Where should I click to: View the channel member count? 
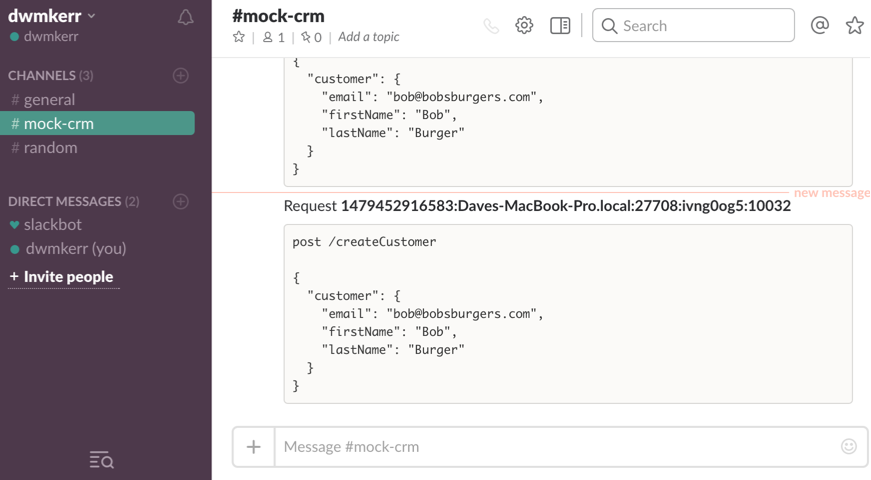[274, 37]
